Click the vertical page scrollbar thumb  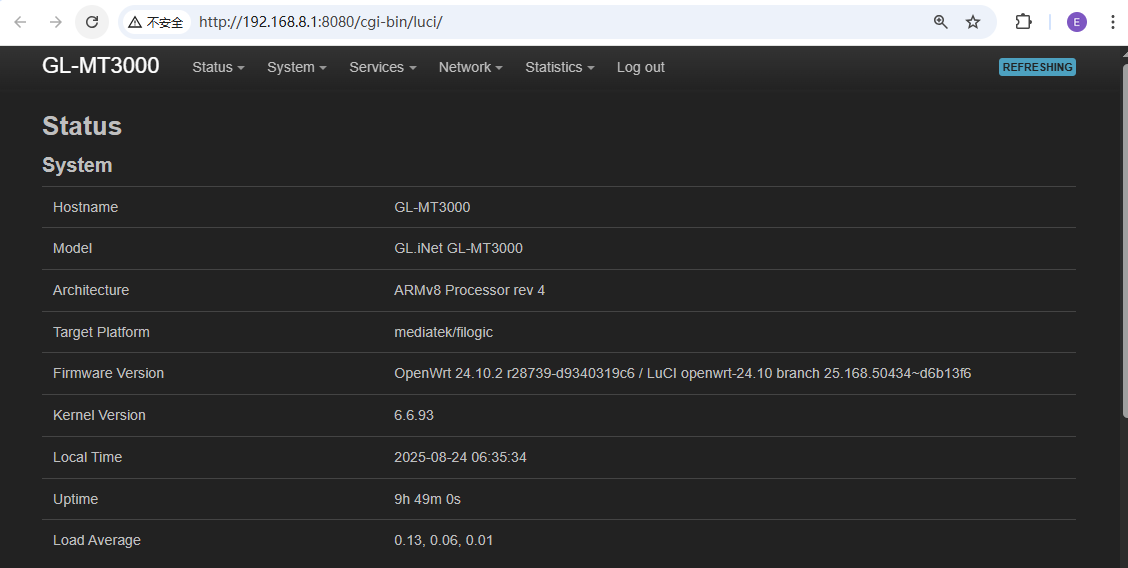tap(1122, 240)
